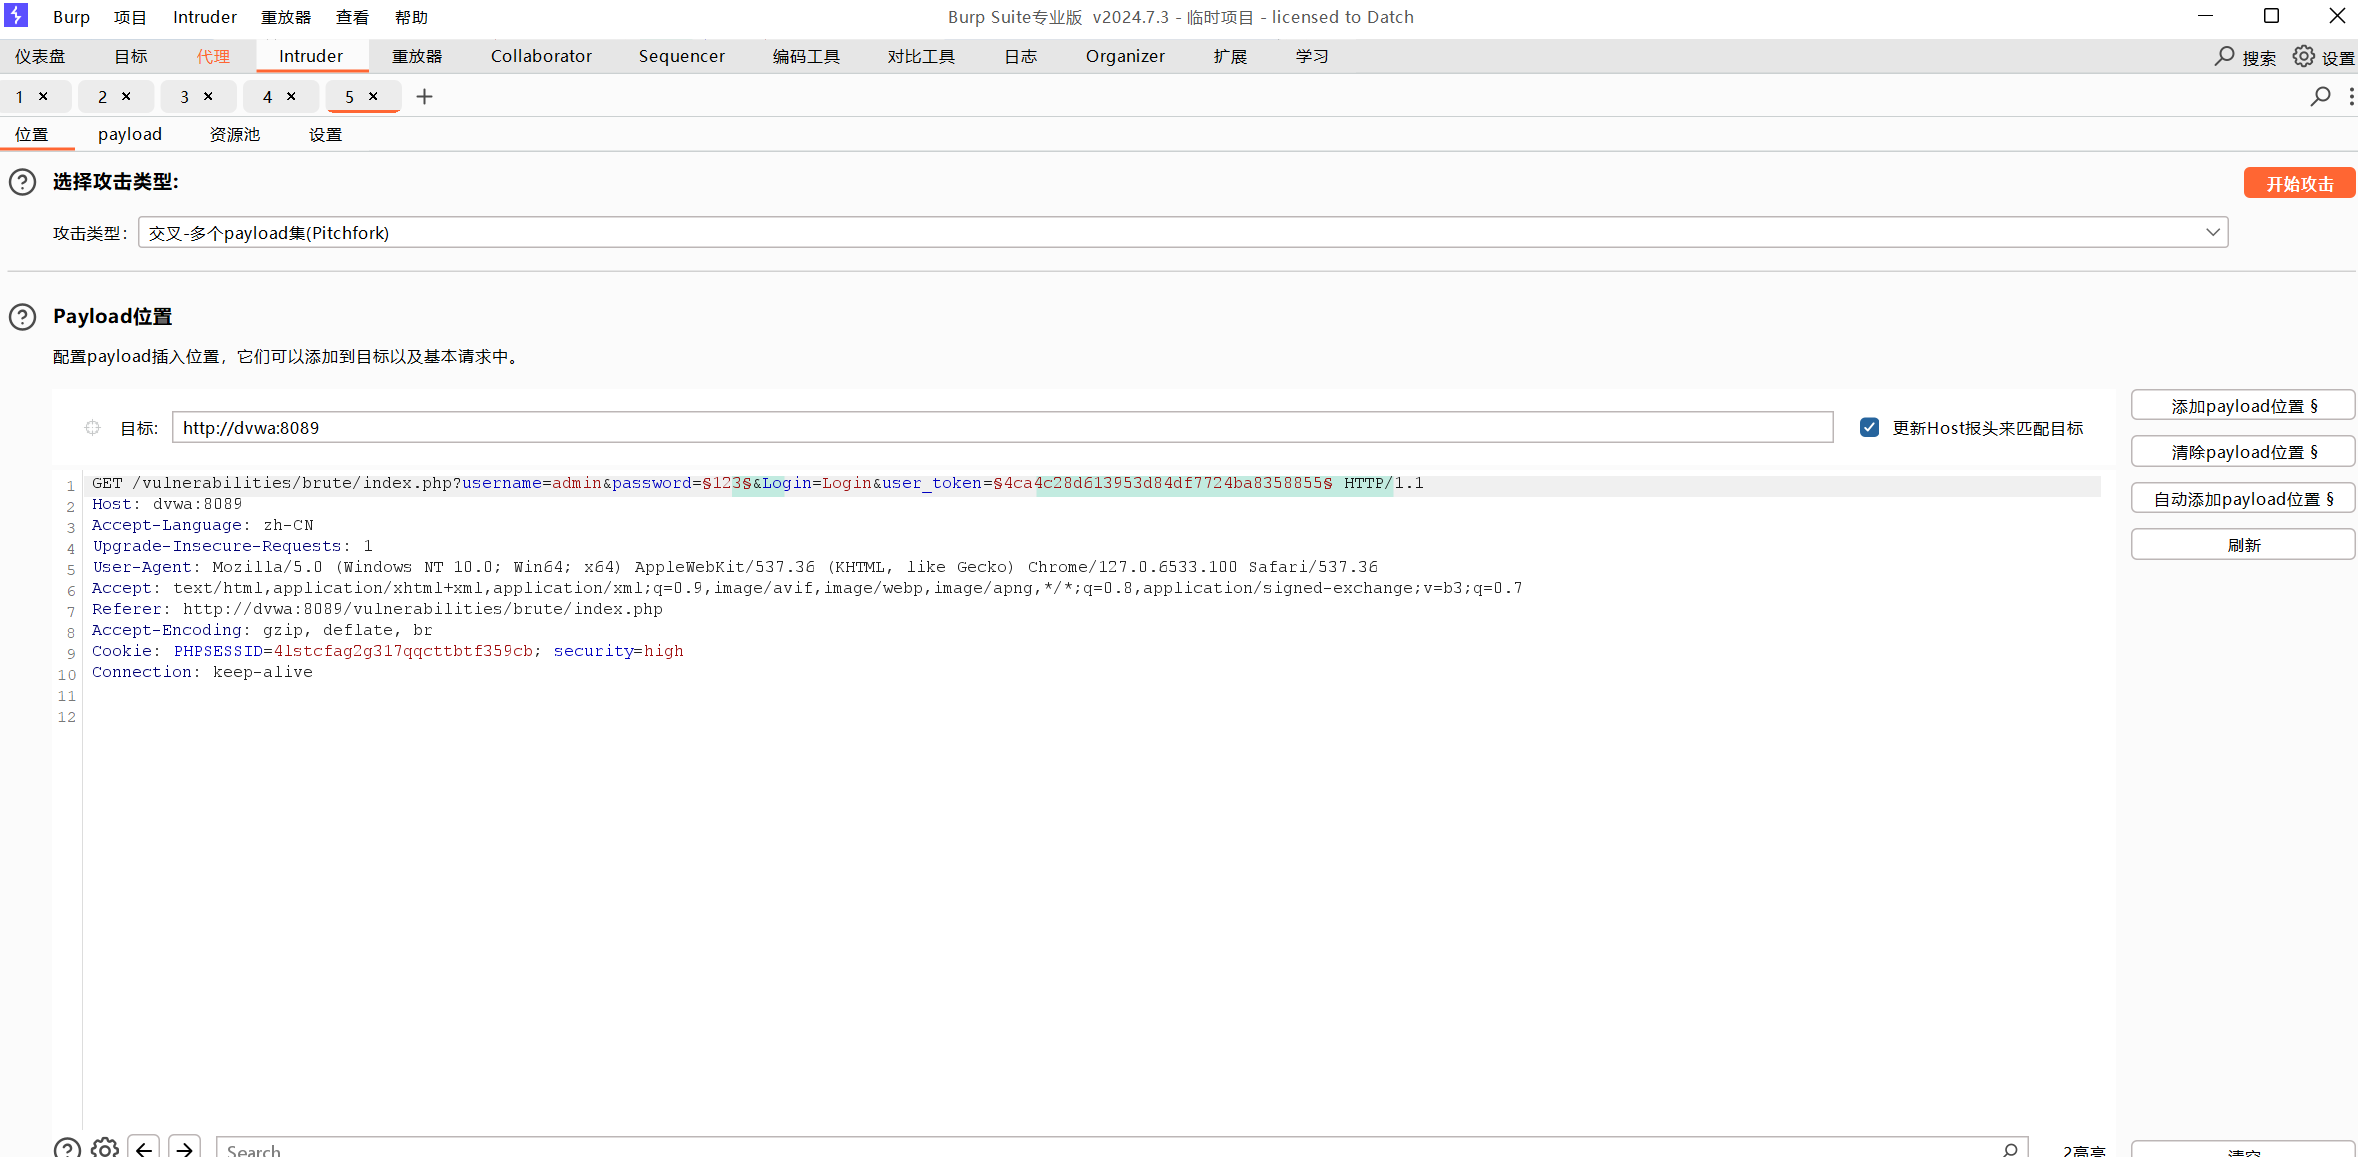Add a new Intruder tab with plus icon
Screen dimensions: 2358x1157
(424, 96)
